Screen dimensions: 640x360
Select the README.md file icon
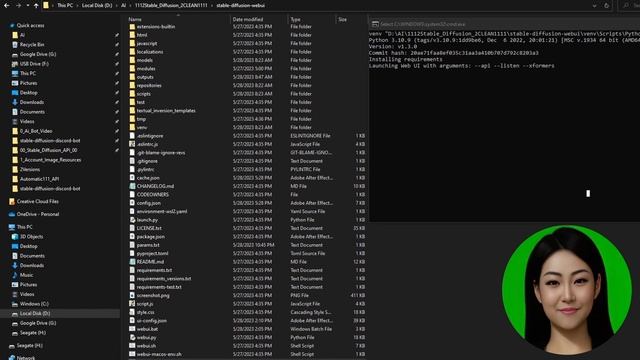click(x=132, y=262)
